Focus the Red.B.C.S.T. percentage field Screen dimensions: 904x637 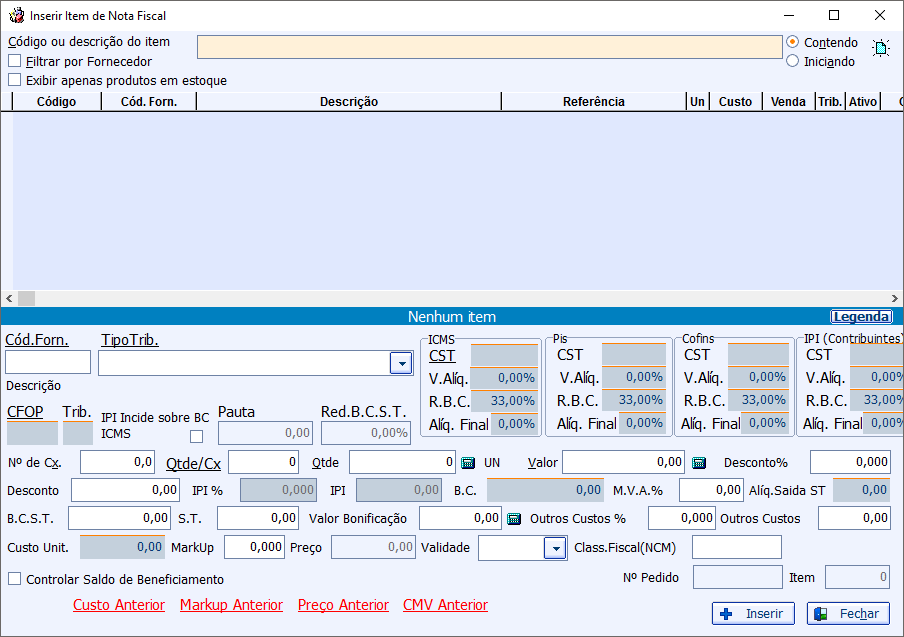pos(366,433)
